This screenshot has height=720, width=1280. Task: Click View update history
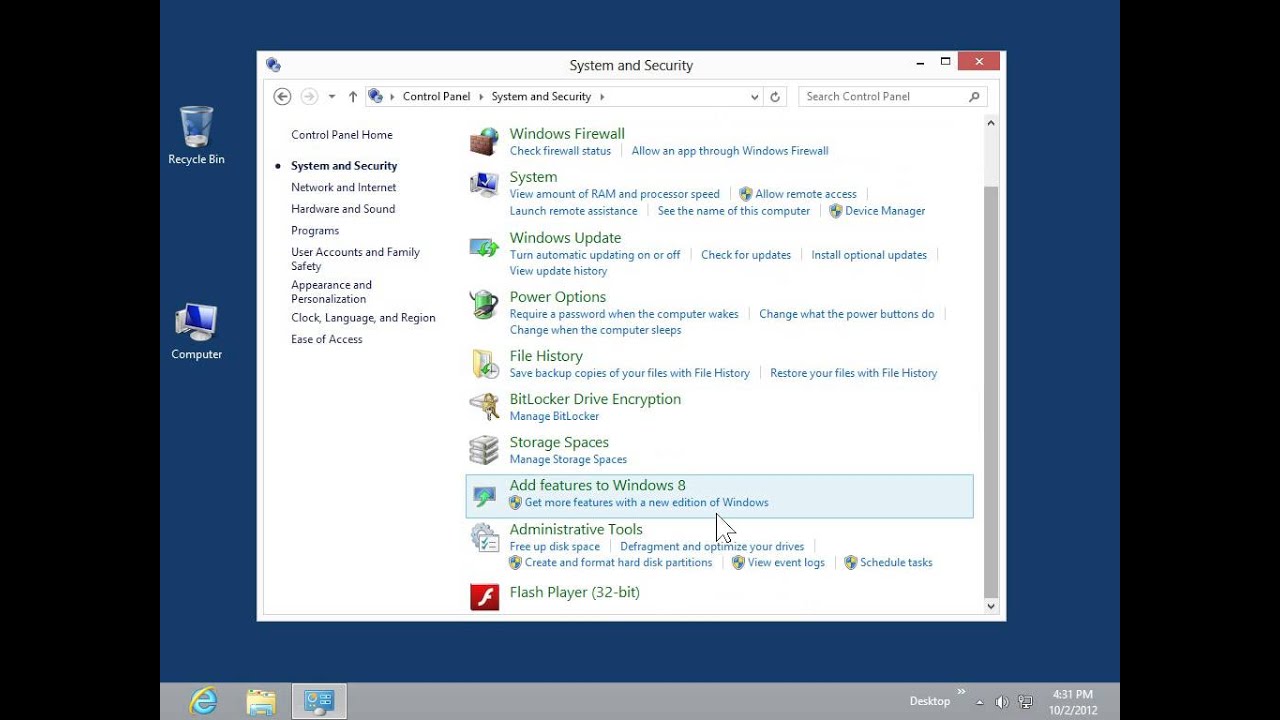tap(558, 271)
